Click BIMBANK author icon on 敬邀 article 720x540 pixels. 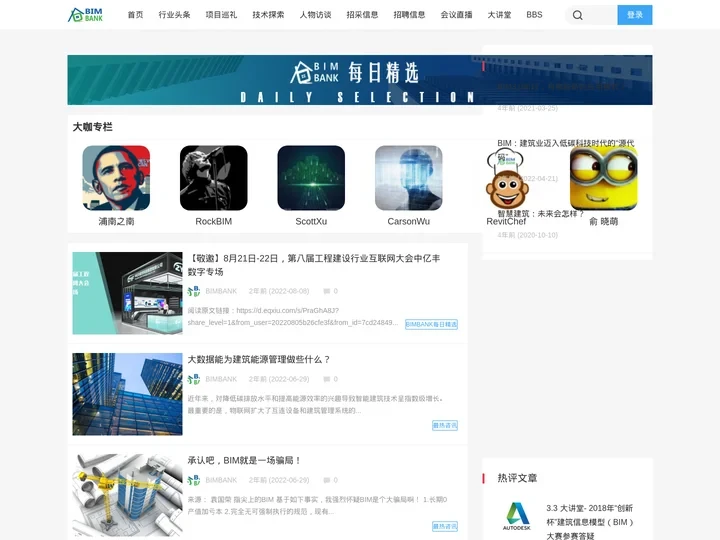tap(194, 291)
